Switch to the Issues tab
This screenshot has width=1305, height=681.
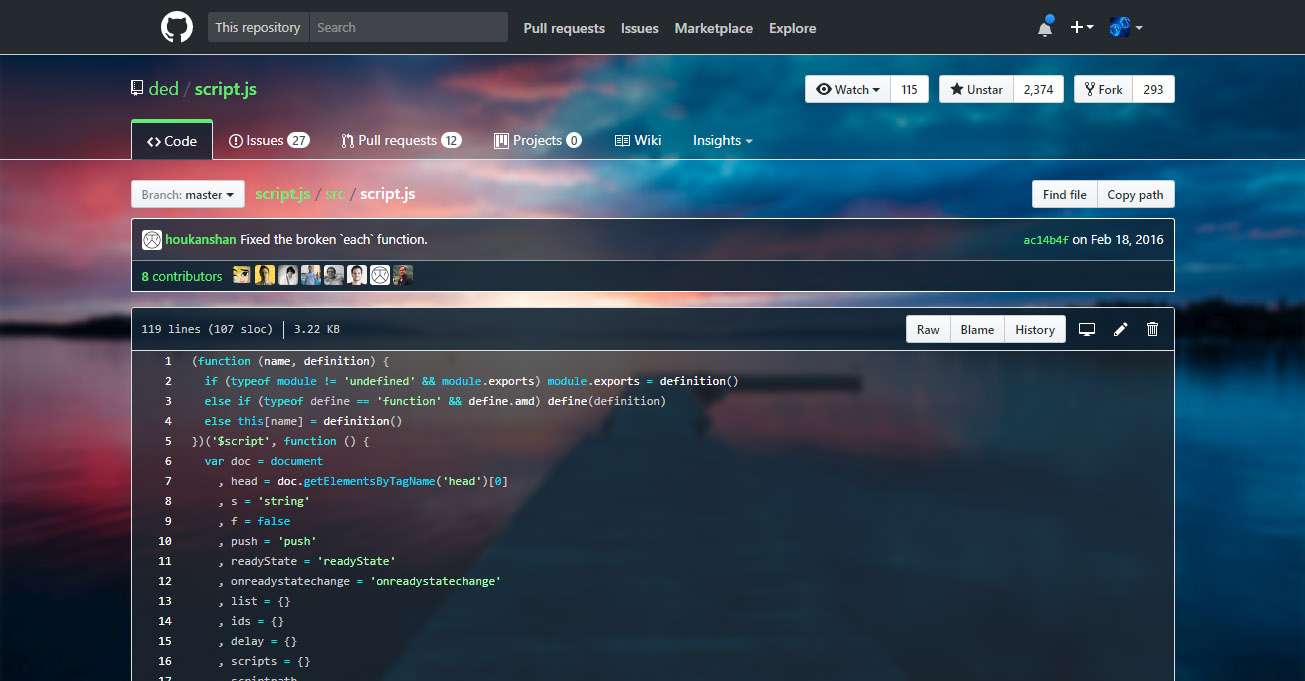coord(268,140)
